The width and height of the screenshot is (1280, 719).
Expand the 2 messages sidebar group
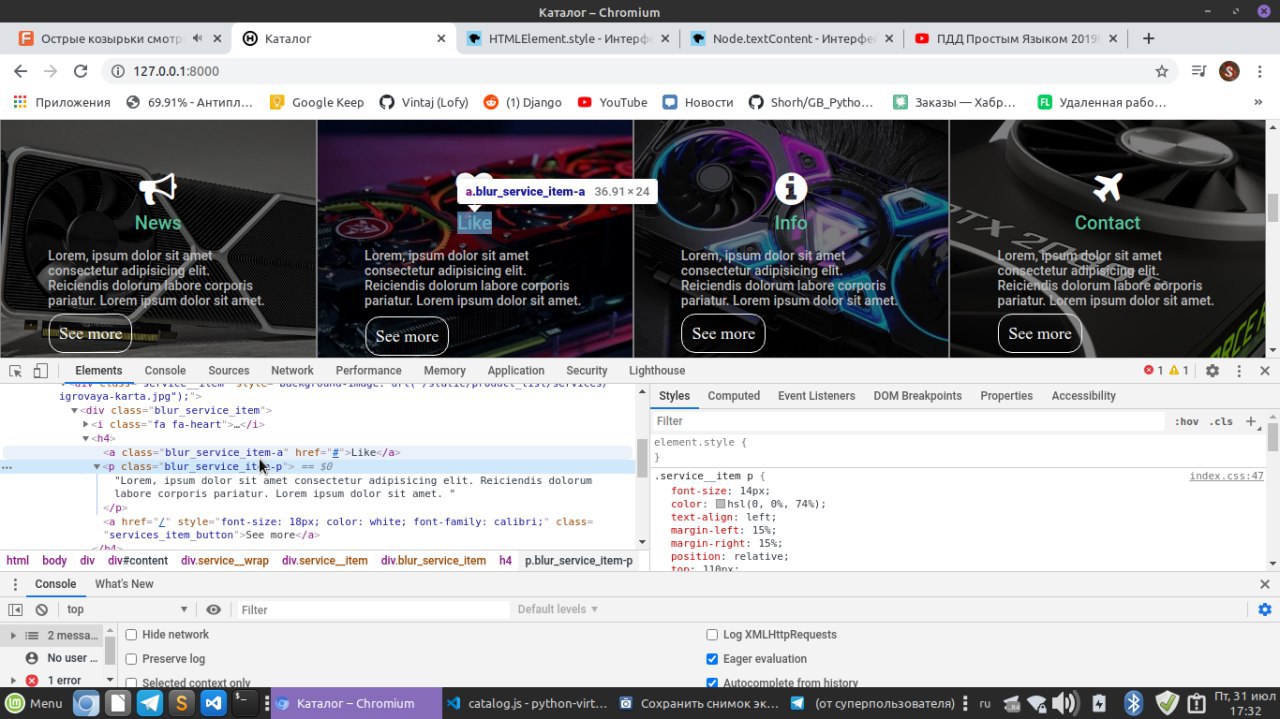point(12,635)
